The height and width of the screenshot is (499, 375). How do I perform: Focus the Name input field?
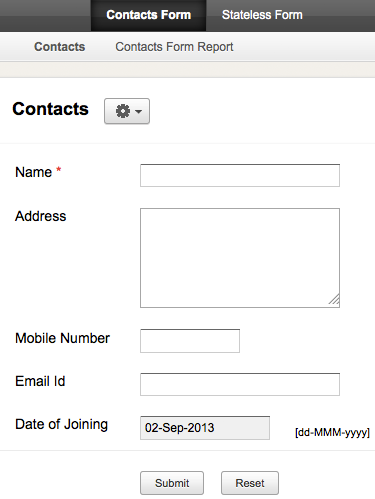pos(240,175)
